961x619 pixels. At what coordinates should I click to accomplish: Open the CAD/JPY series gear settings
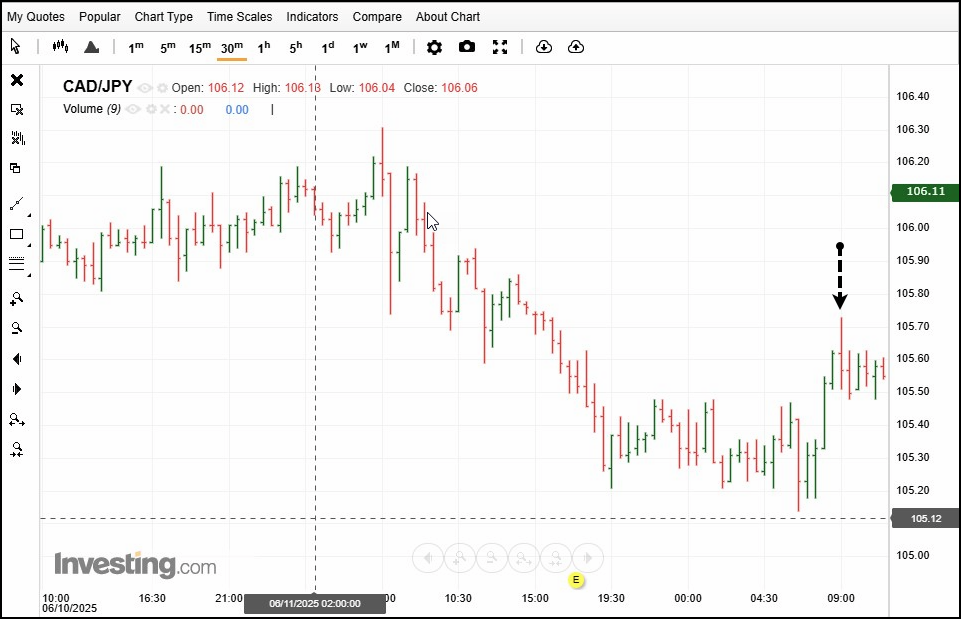162,88
